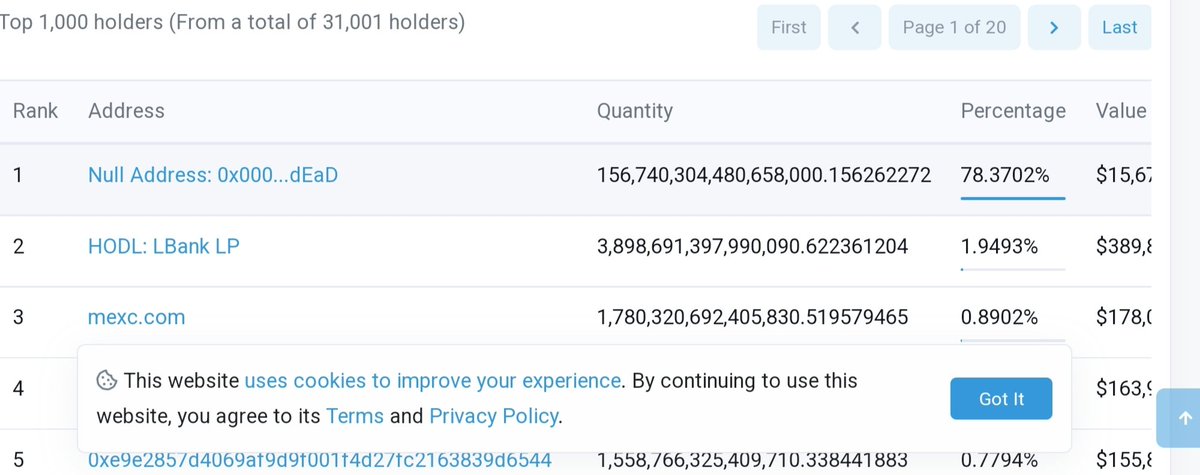
Task: Open the mexc.com holder address
Action: click(x=137, y=317)
